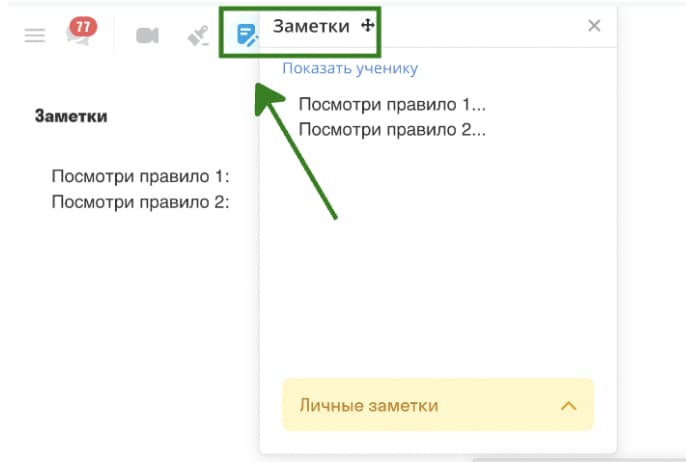Click the bold Заметки heading on page
686x462 pixels.
[71, 116]
